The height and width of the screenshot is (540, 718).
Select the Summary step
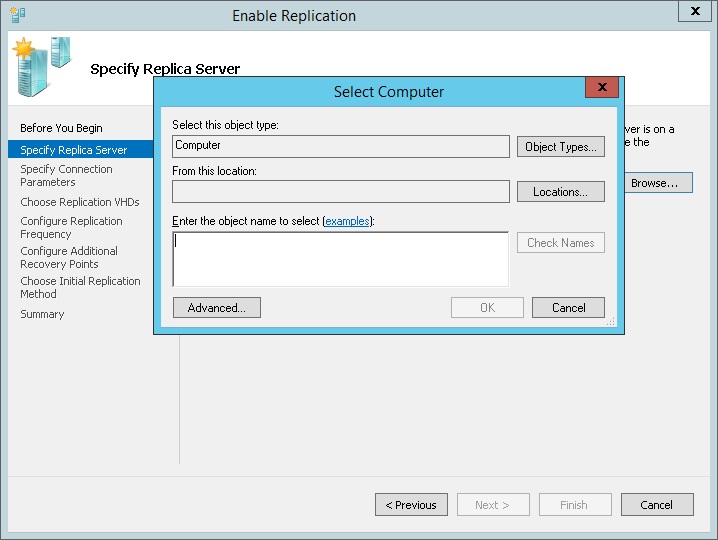(x=42, y=314)
